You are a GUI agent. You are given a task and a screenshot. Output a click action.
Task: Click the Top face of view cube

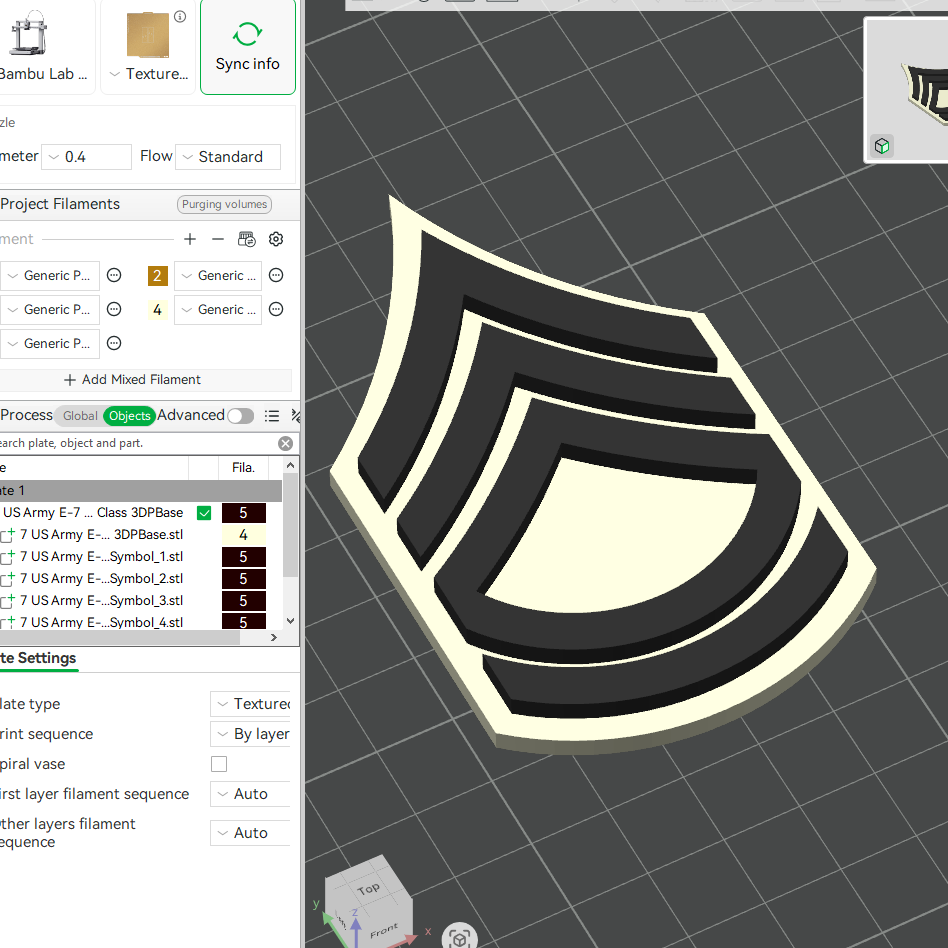tap(367, 887)
